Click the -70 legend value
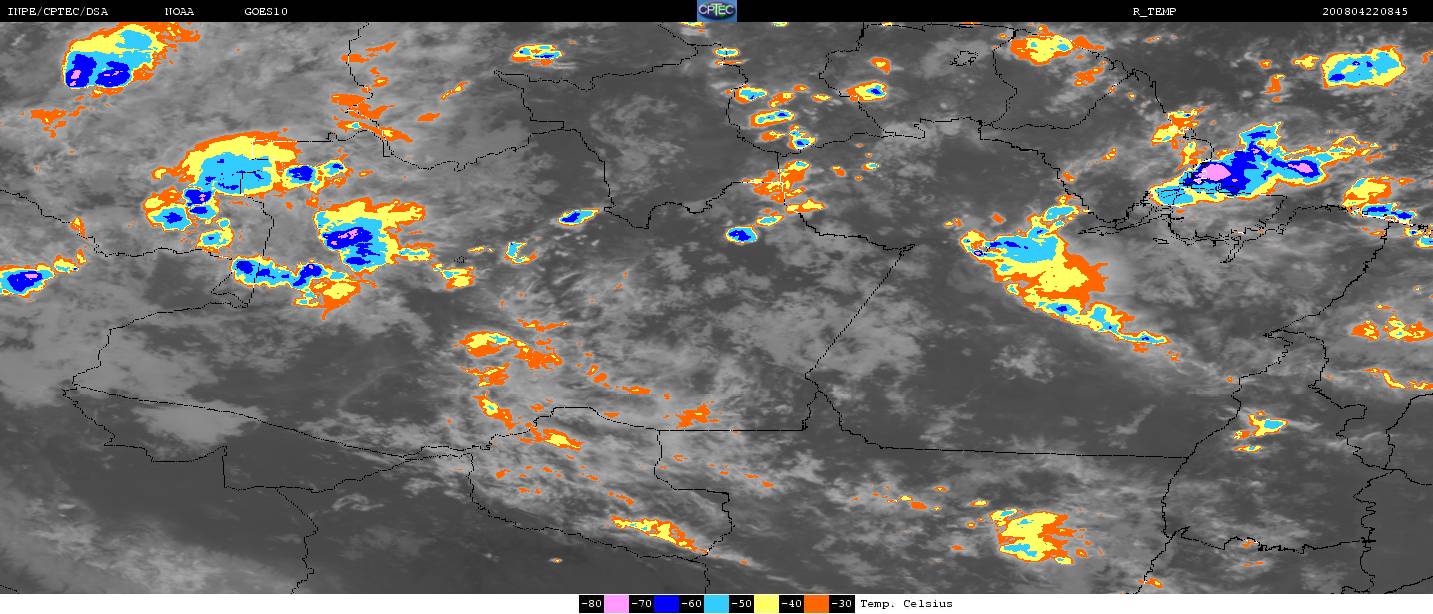 (x=641, y=604)
